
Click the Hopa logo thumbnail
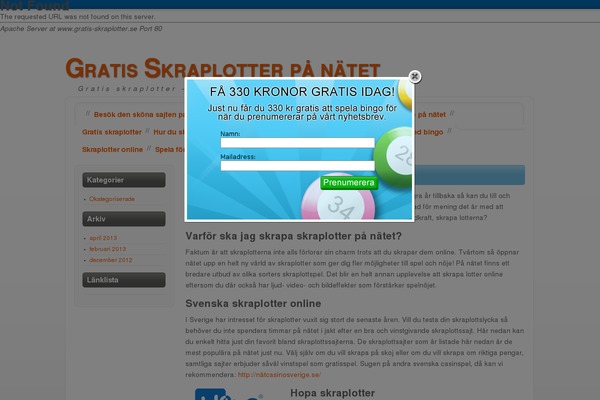228,394
